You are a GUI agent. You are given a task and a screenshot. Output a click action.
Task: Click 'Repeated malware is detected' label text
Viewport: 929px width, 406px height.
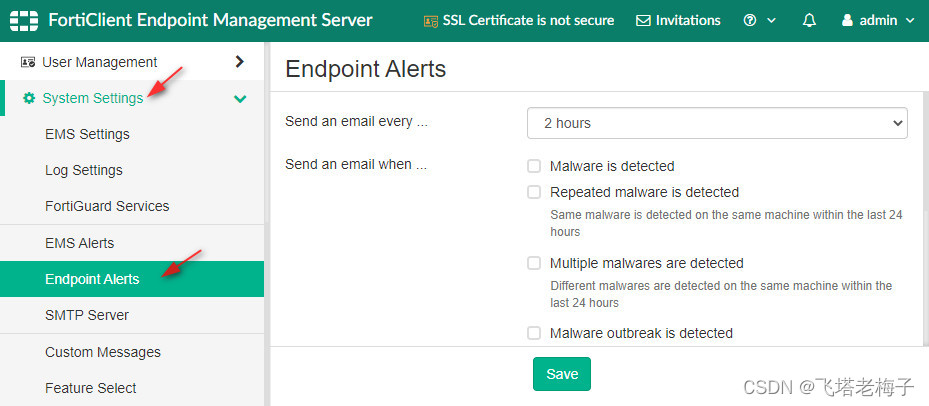point(644,192)
